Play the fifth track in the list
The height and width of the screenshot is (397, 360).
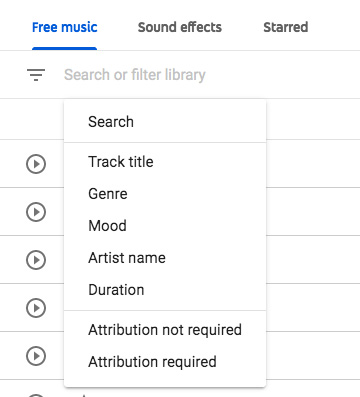36,356
